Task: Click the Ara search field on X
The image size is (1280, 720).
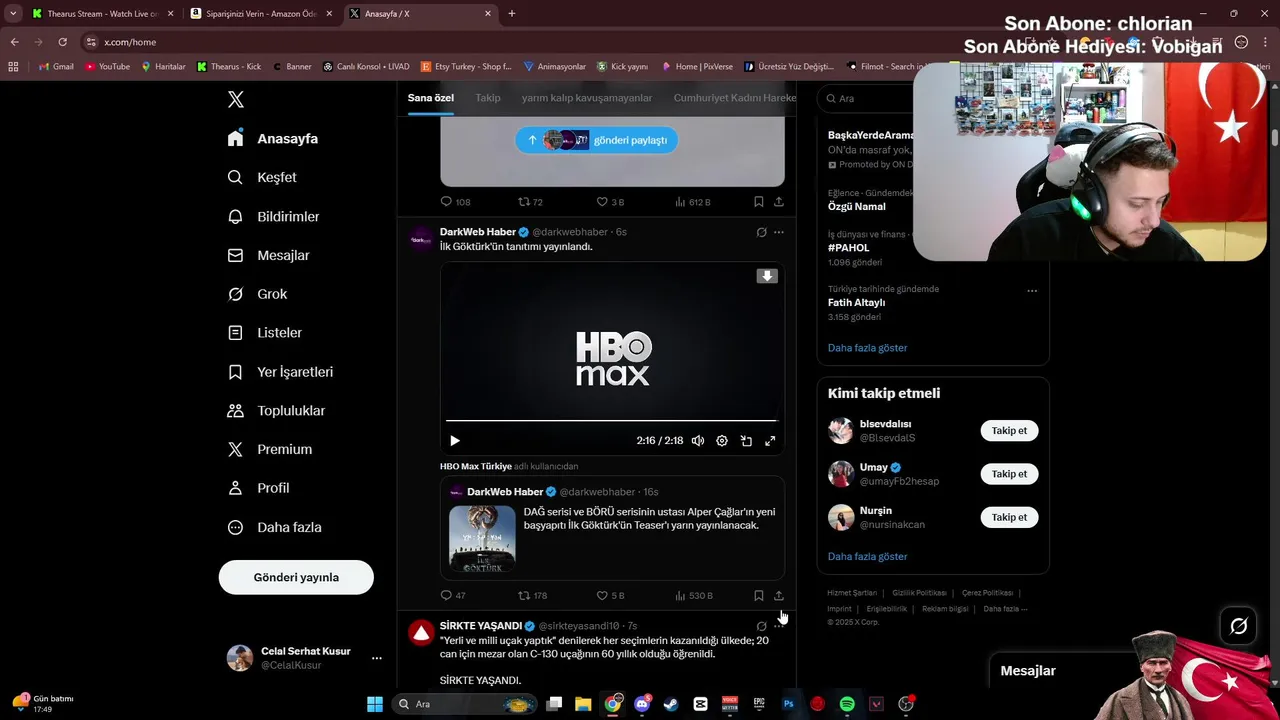Action: [866, 98]
